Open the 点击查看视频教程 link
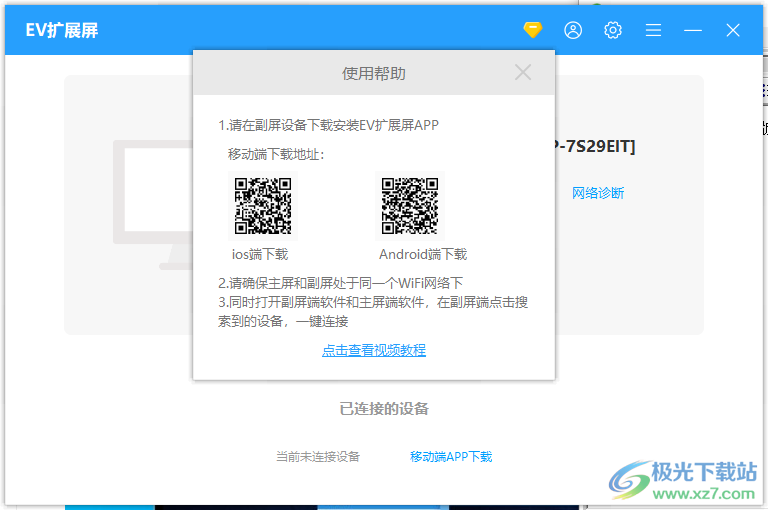768x510 pixels. (x=374, y=350)
